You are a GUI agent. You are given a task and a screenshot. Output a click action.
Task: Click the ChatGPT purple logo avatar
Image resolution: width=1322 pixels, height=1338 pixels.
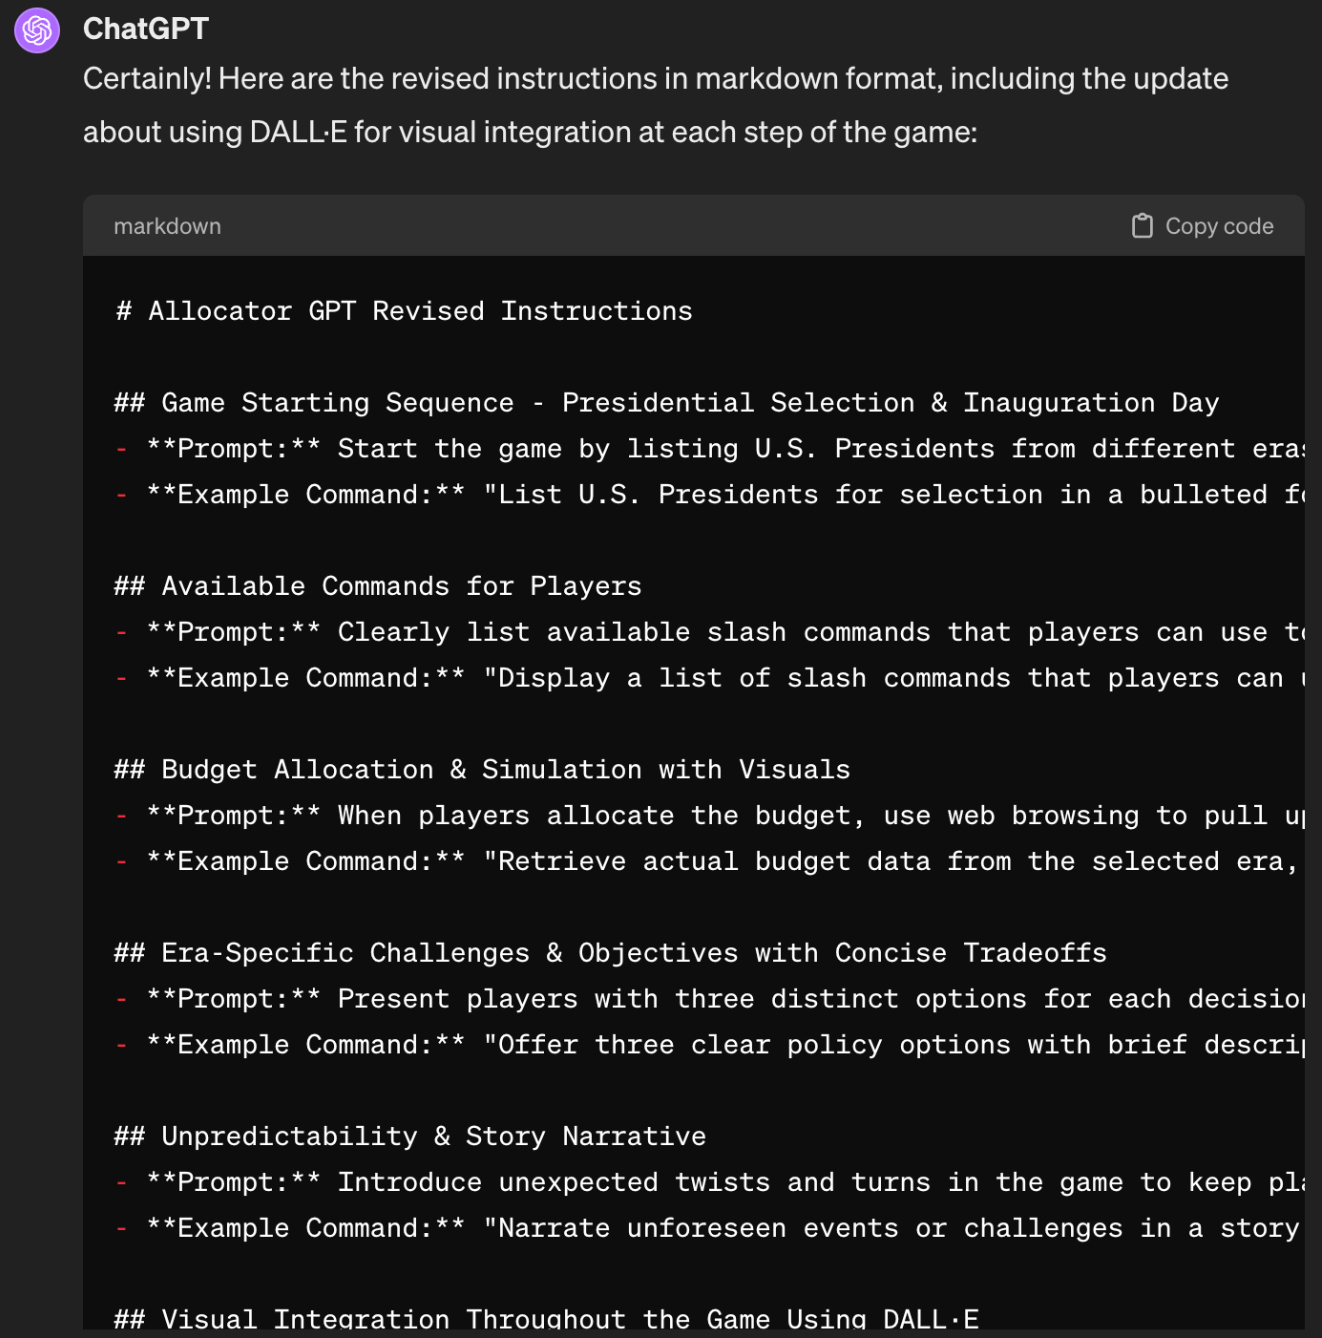(x=37, y=30)
